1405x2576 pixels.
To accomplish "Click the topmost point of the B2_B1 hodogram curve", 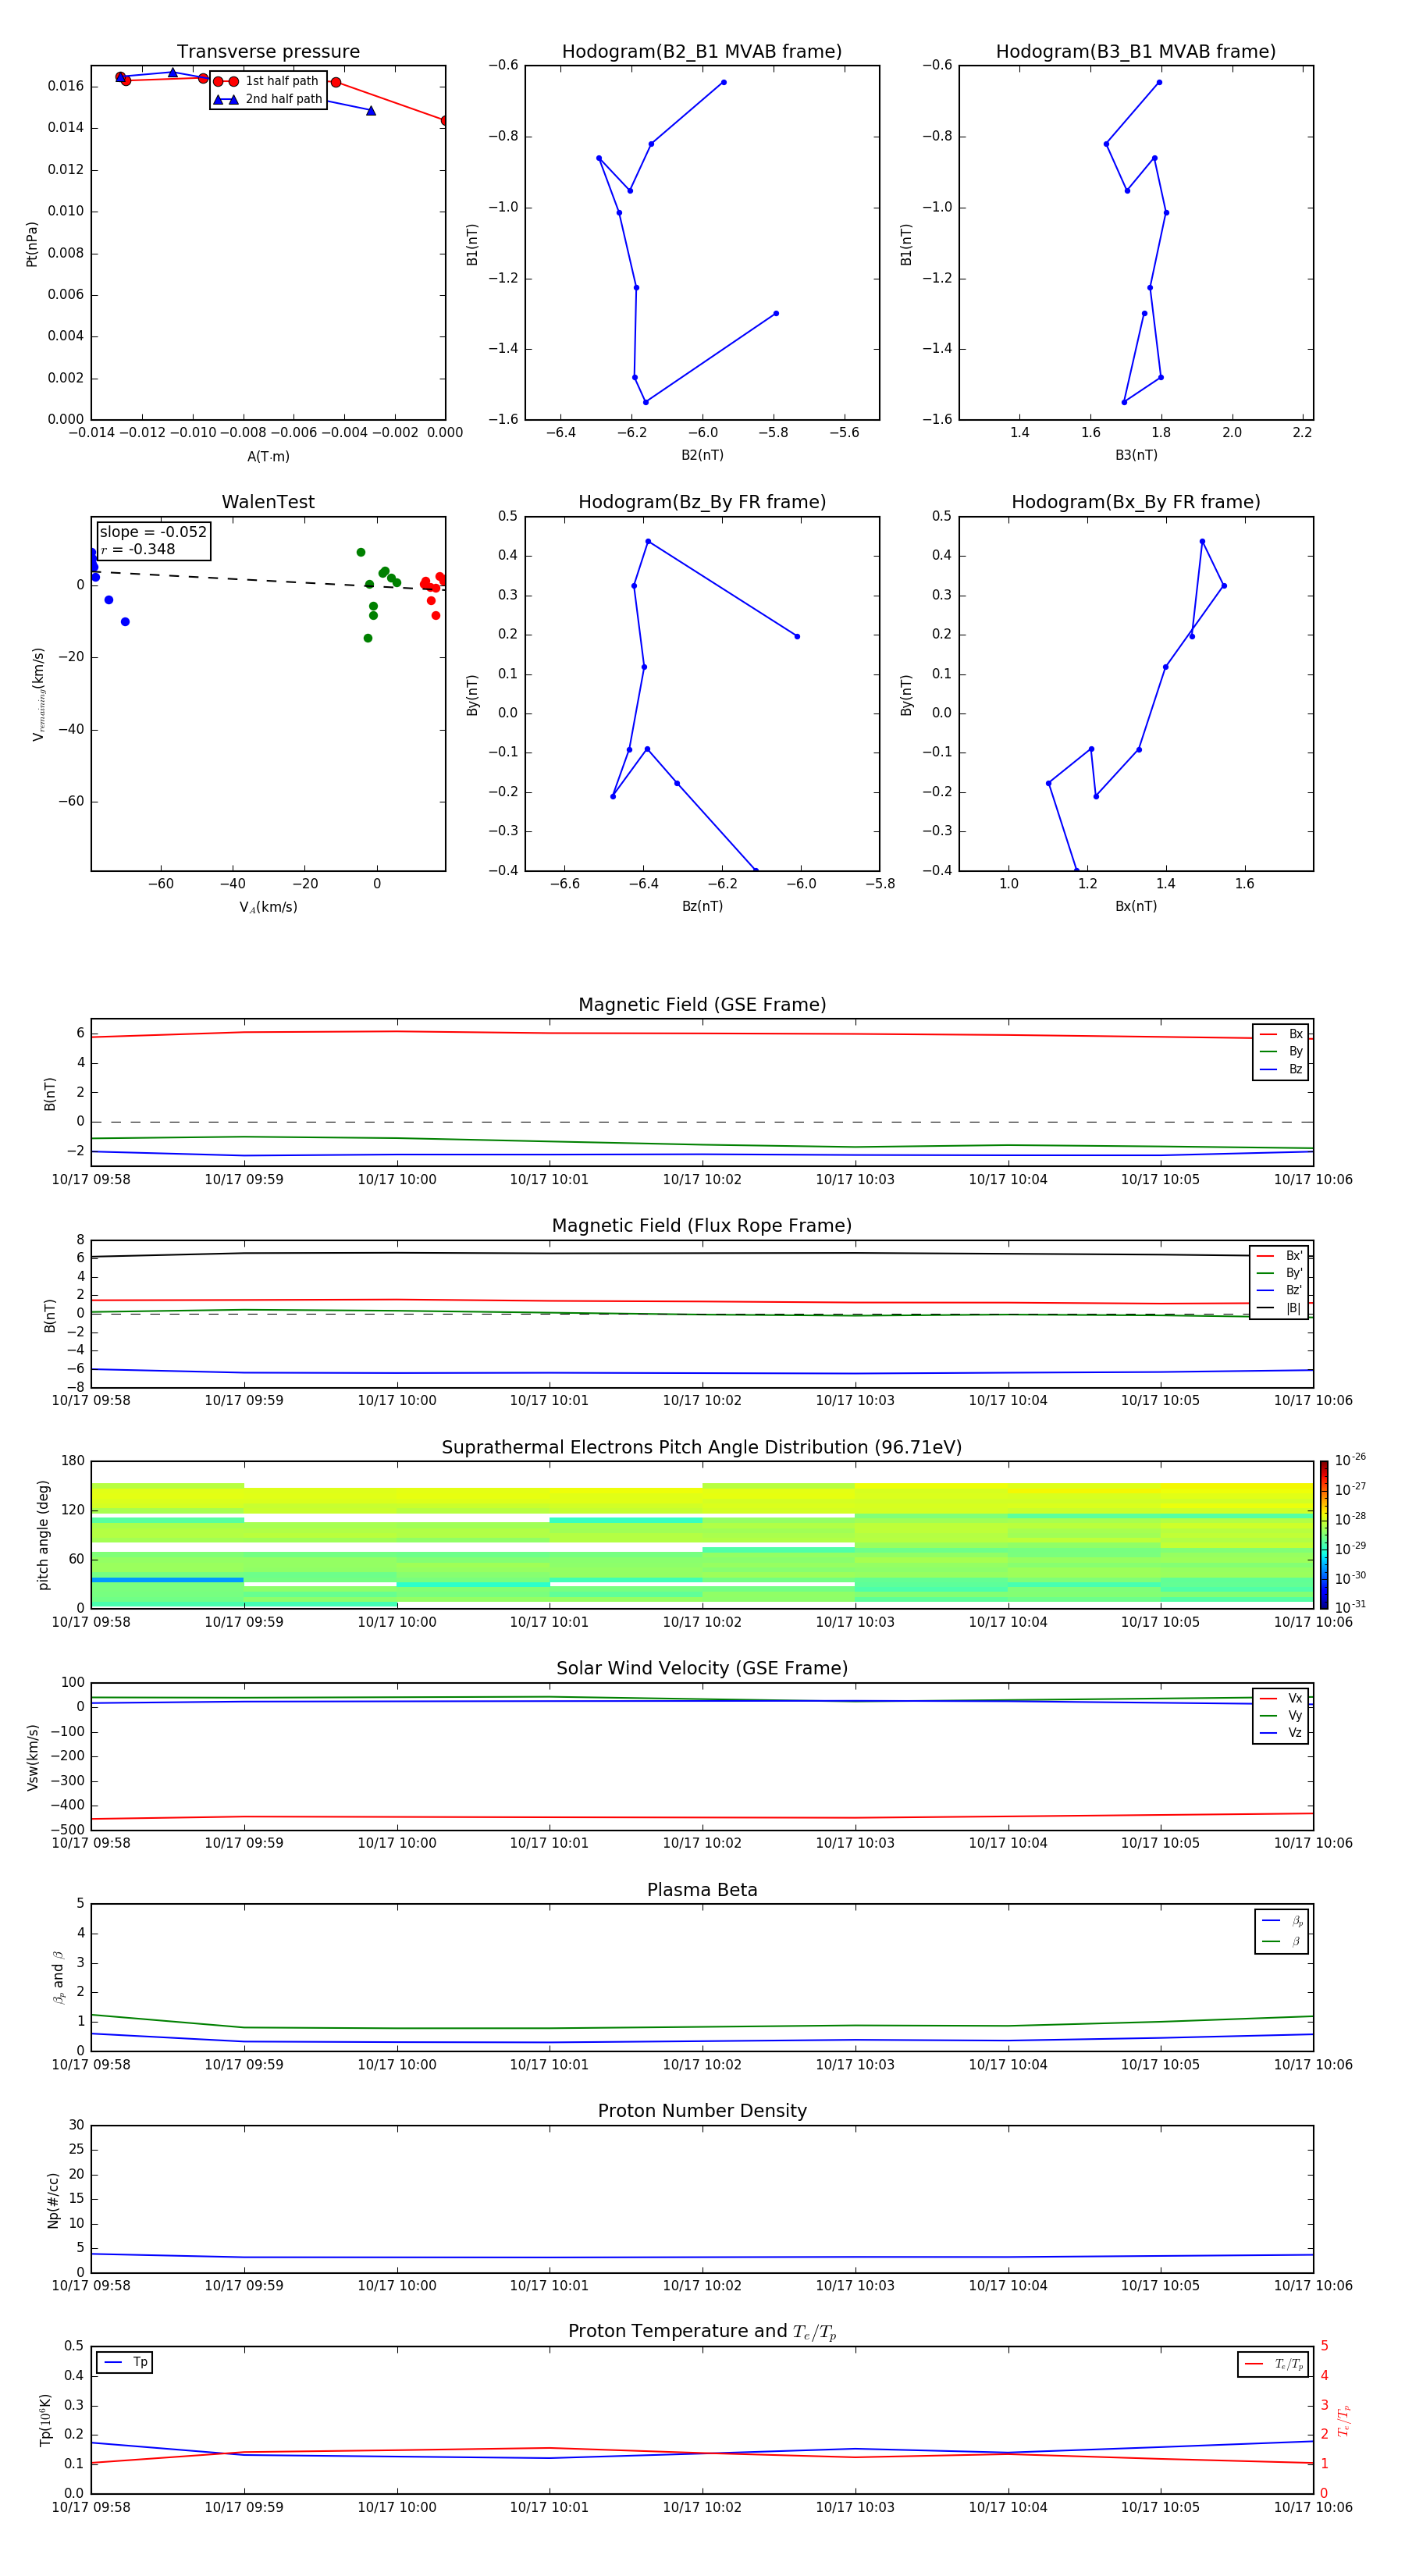I will click(724, 82).
